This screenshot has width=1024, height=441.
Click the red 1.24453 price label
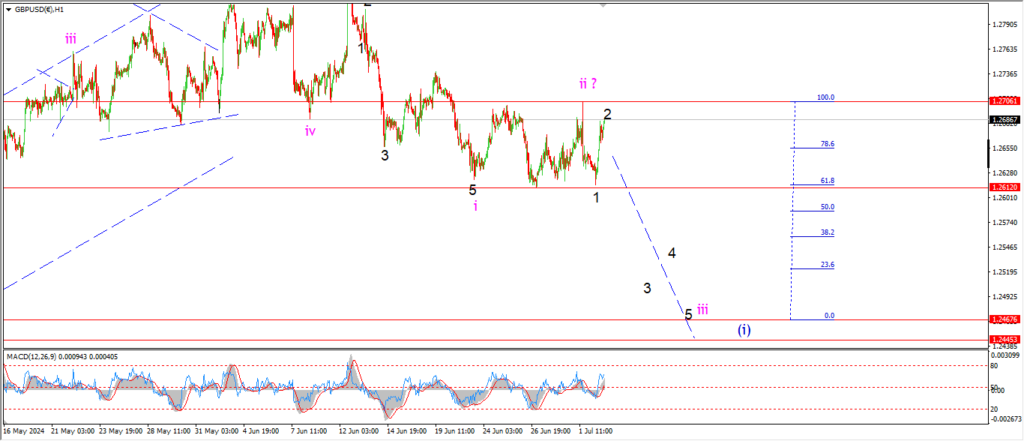pyautogui.click(x=1004, y=340)
